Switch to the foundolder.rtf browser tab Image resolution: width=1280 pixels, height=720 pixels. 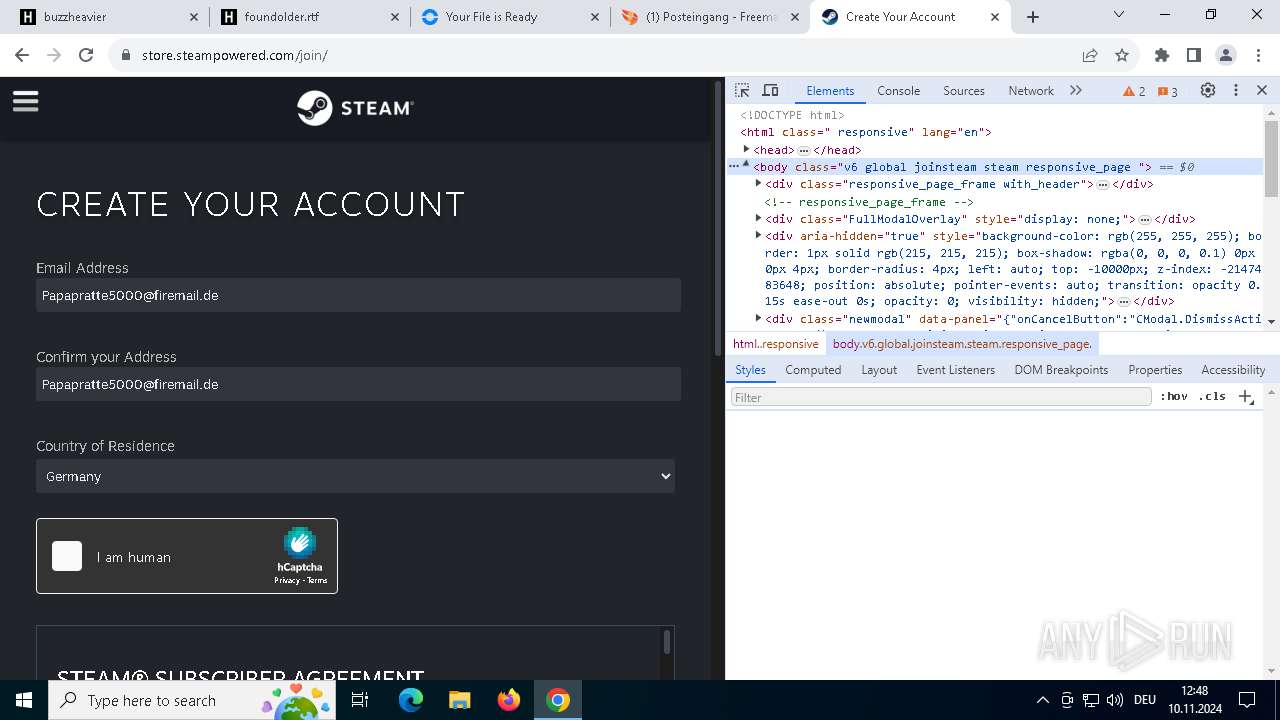[x=309, y=17]
